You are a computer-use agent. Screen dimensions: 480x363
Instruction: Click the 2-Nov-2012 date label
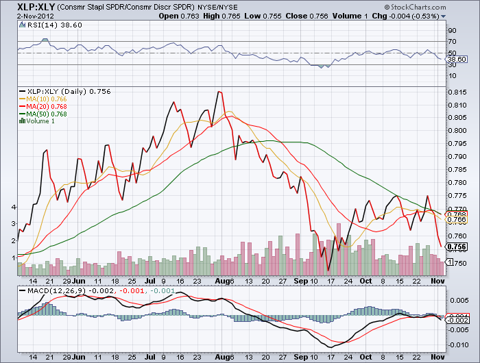tap(36, 16)
